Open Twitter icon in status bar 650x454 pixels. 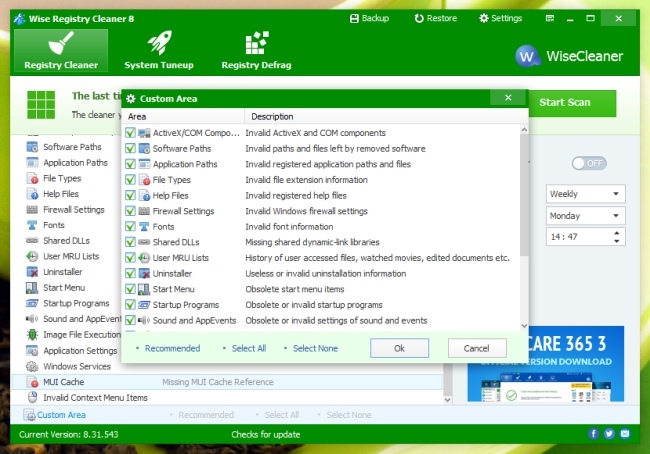(x=609, y=434)
